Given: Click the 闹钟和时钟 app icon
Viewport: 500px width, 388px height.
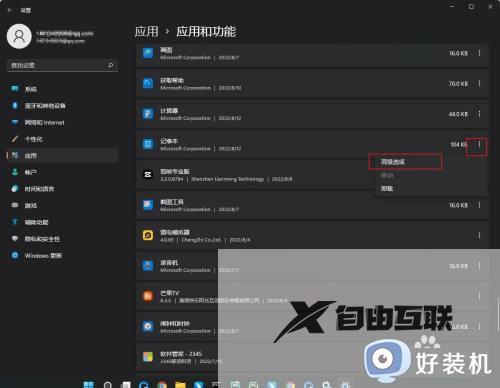Looking at the screenshot, I should click(x=148, y=326).
